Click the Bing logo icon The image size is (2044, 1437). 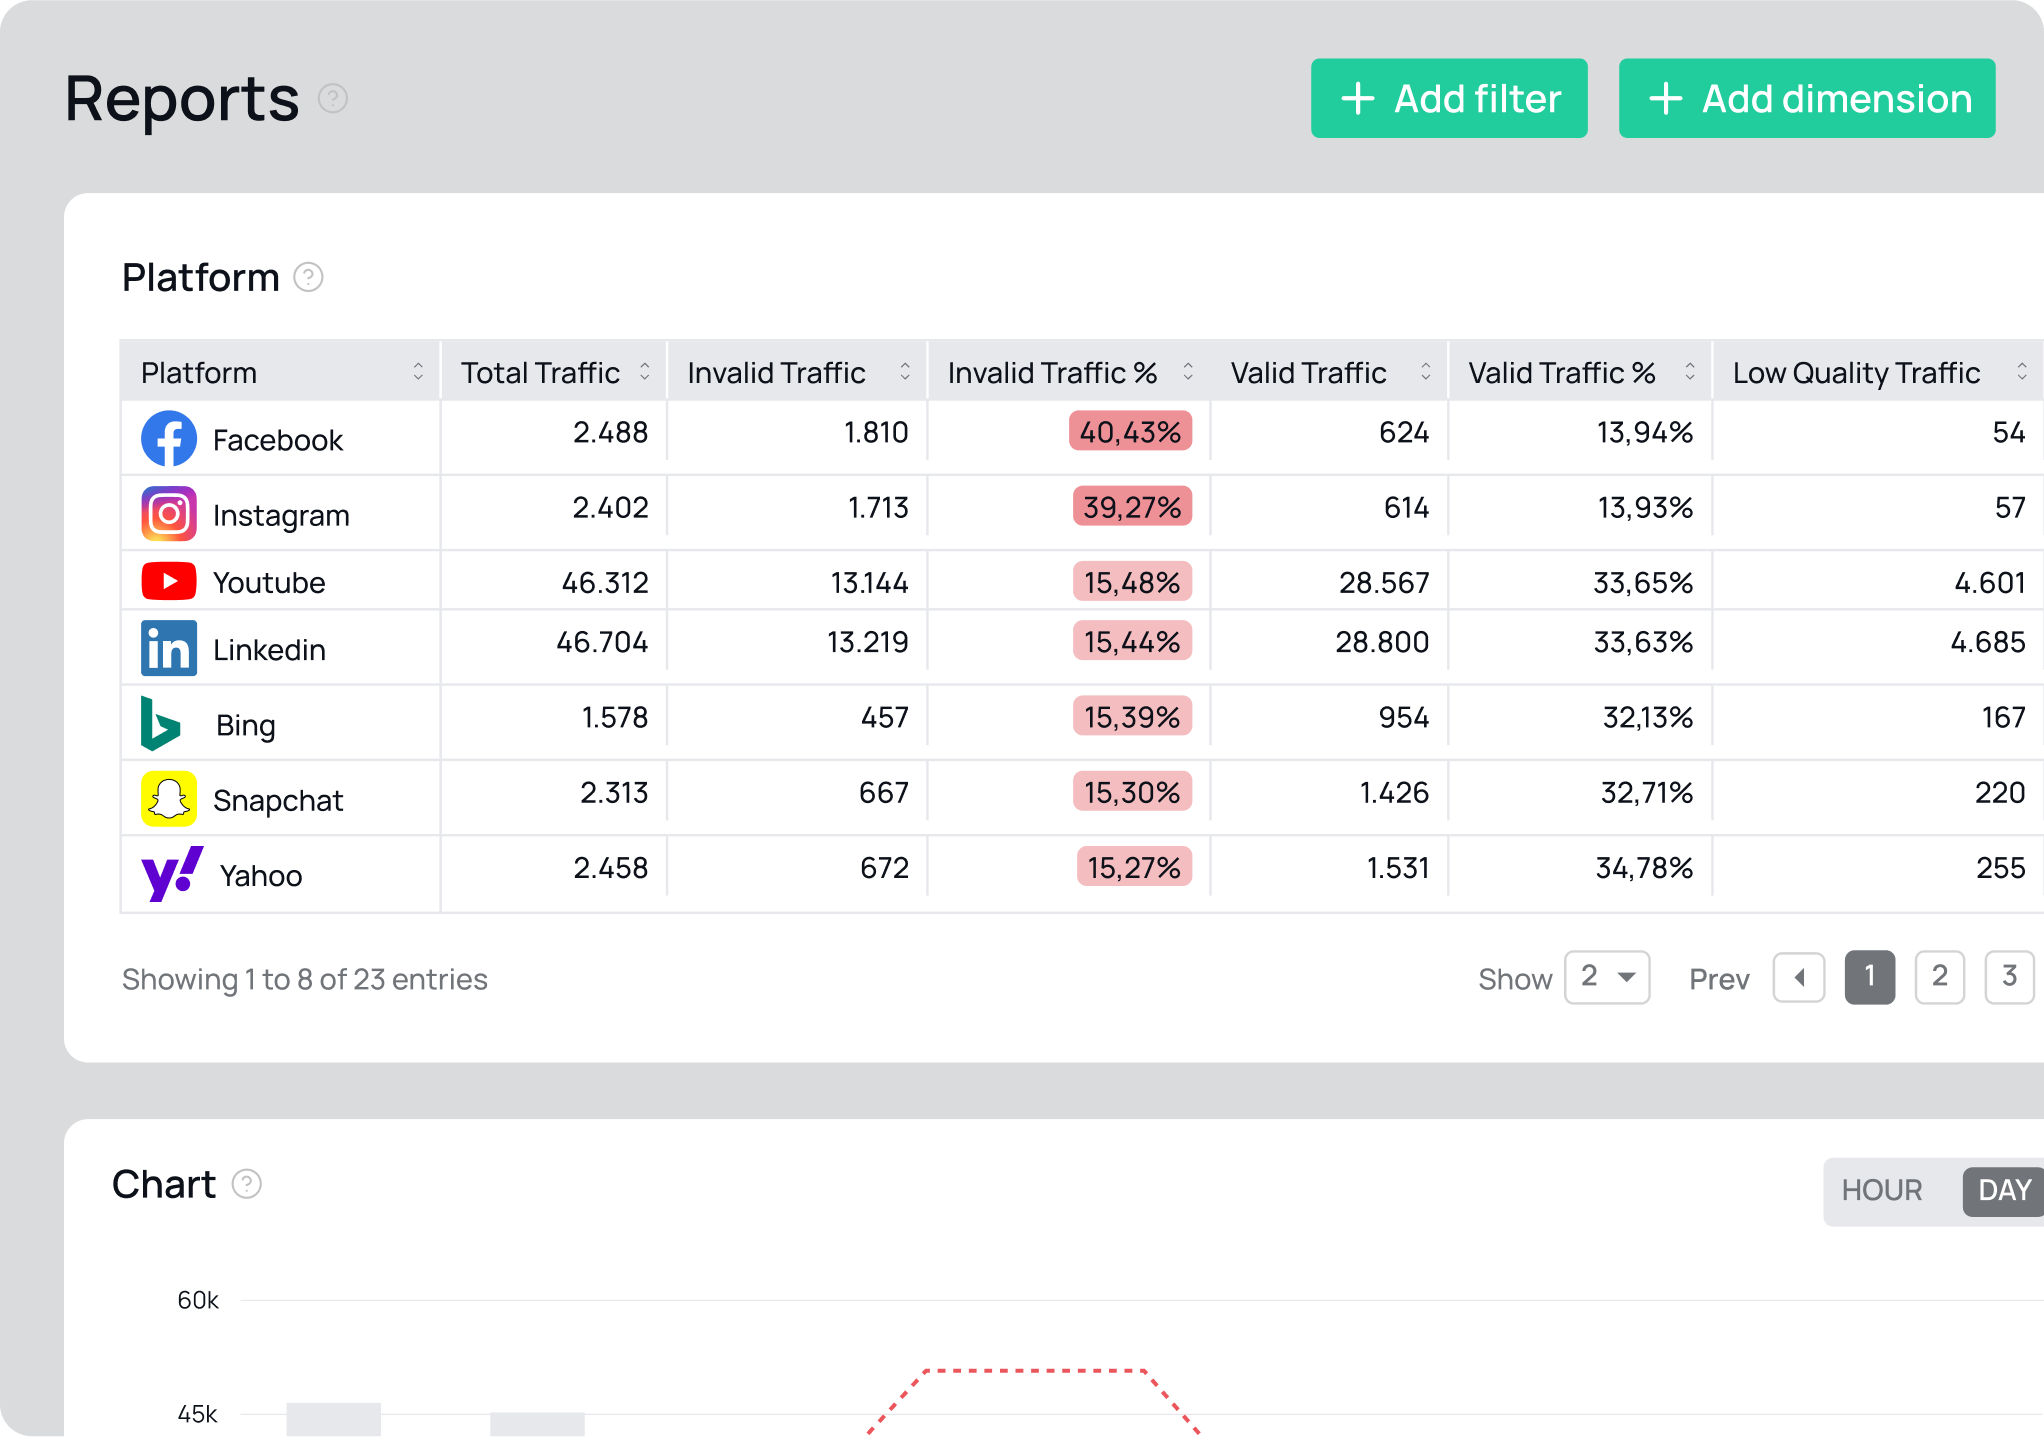click(x=161, y=723)
